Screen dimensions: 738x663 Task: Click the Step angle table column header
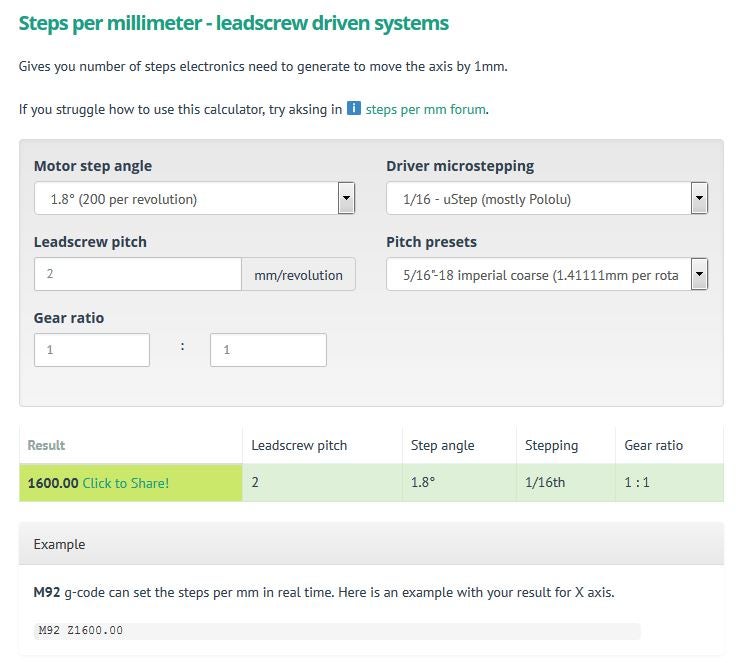[x=442, y=445]
